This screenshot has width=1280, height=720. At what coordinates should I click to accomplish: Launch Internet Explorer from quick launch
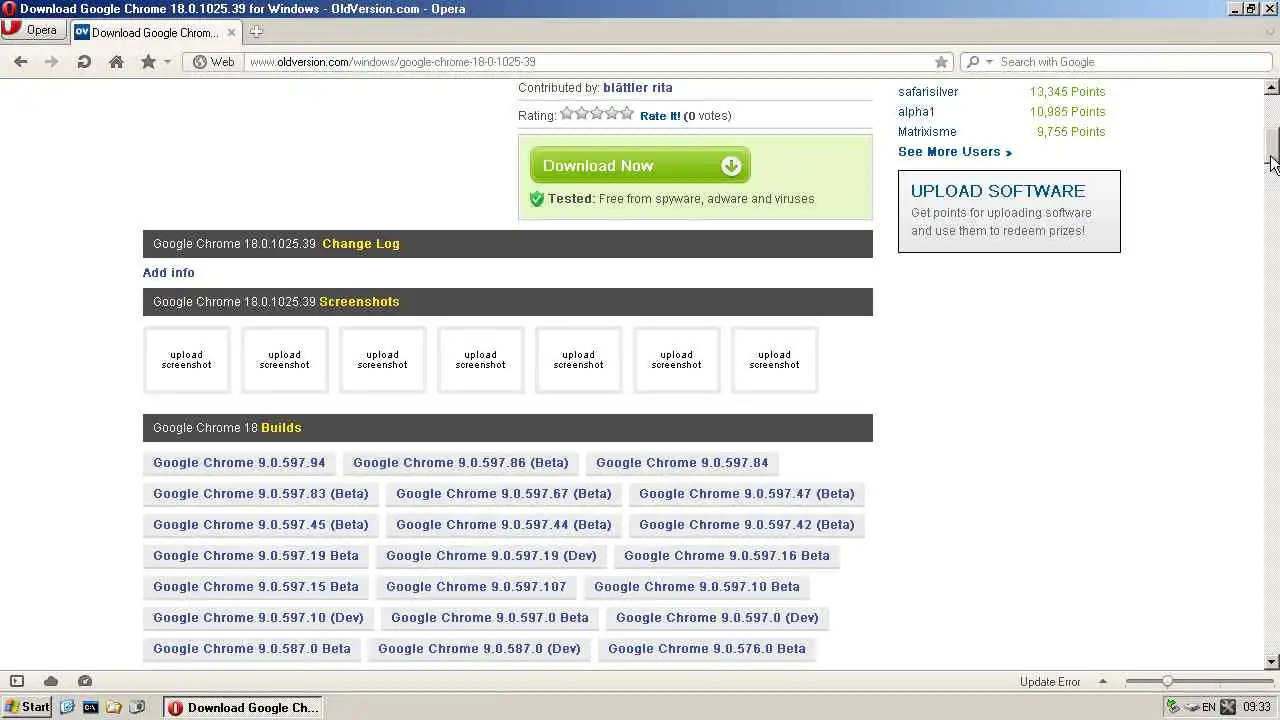(67, 707)
